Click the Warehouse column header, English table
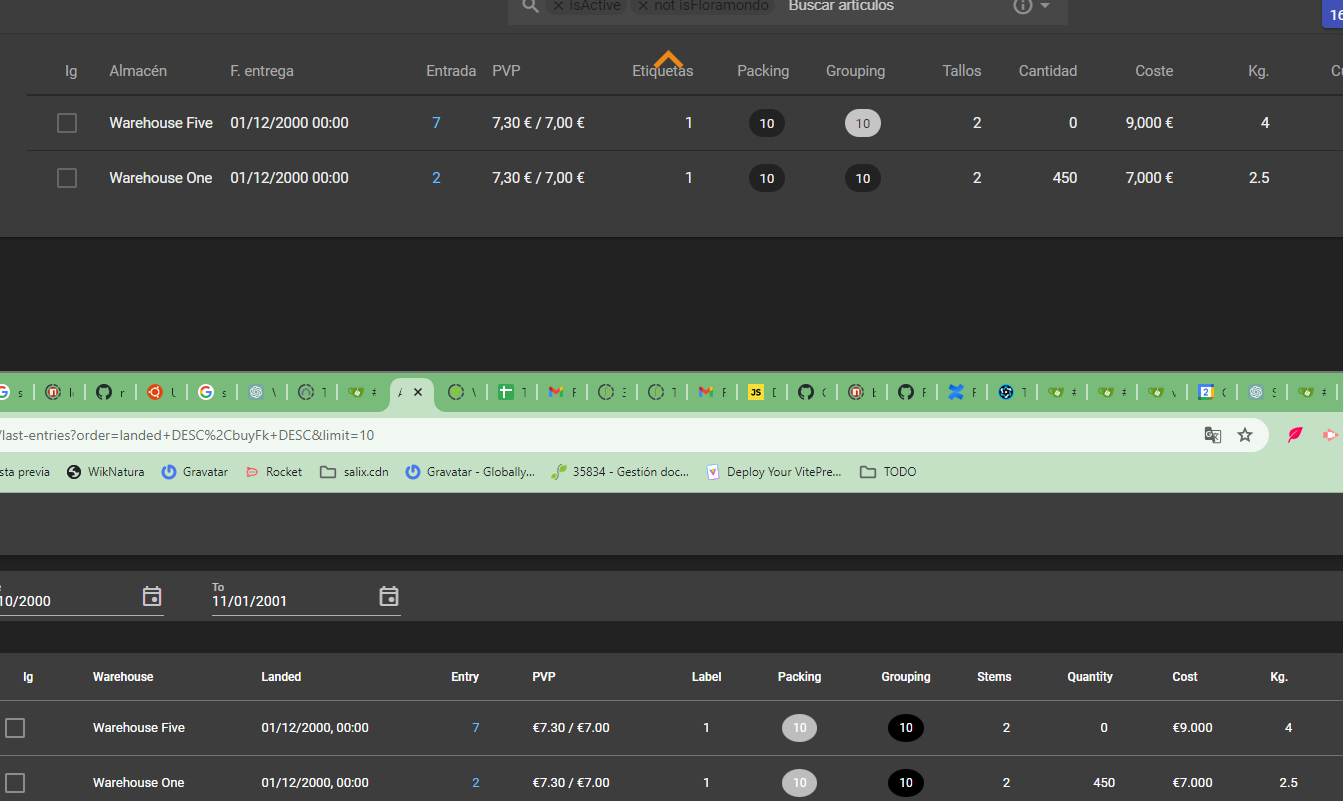Screen dimensions: 1343x801 pos(123,677)
